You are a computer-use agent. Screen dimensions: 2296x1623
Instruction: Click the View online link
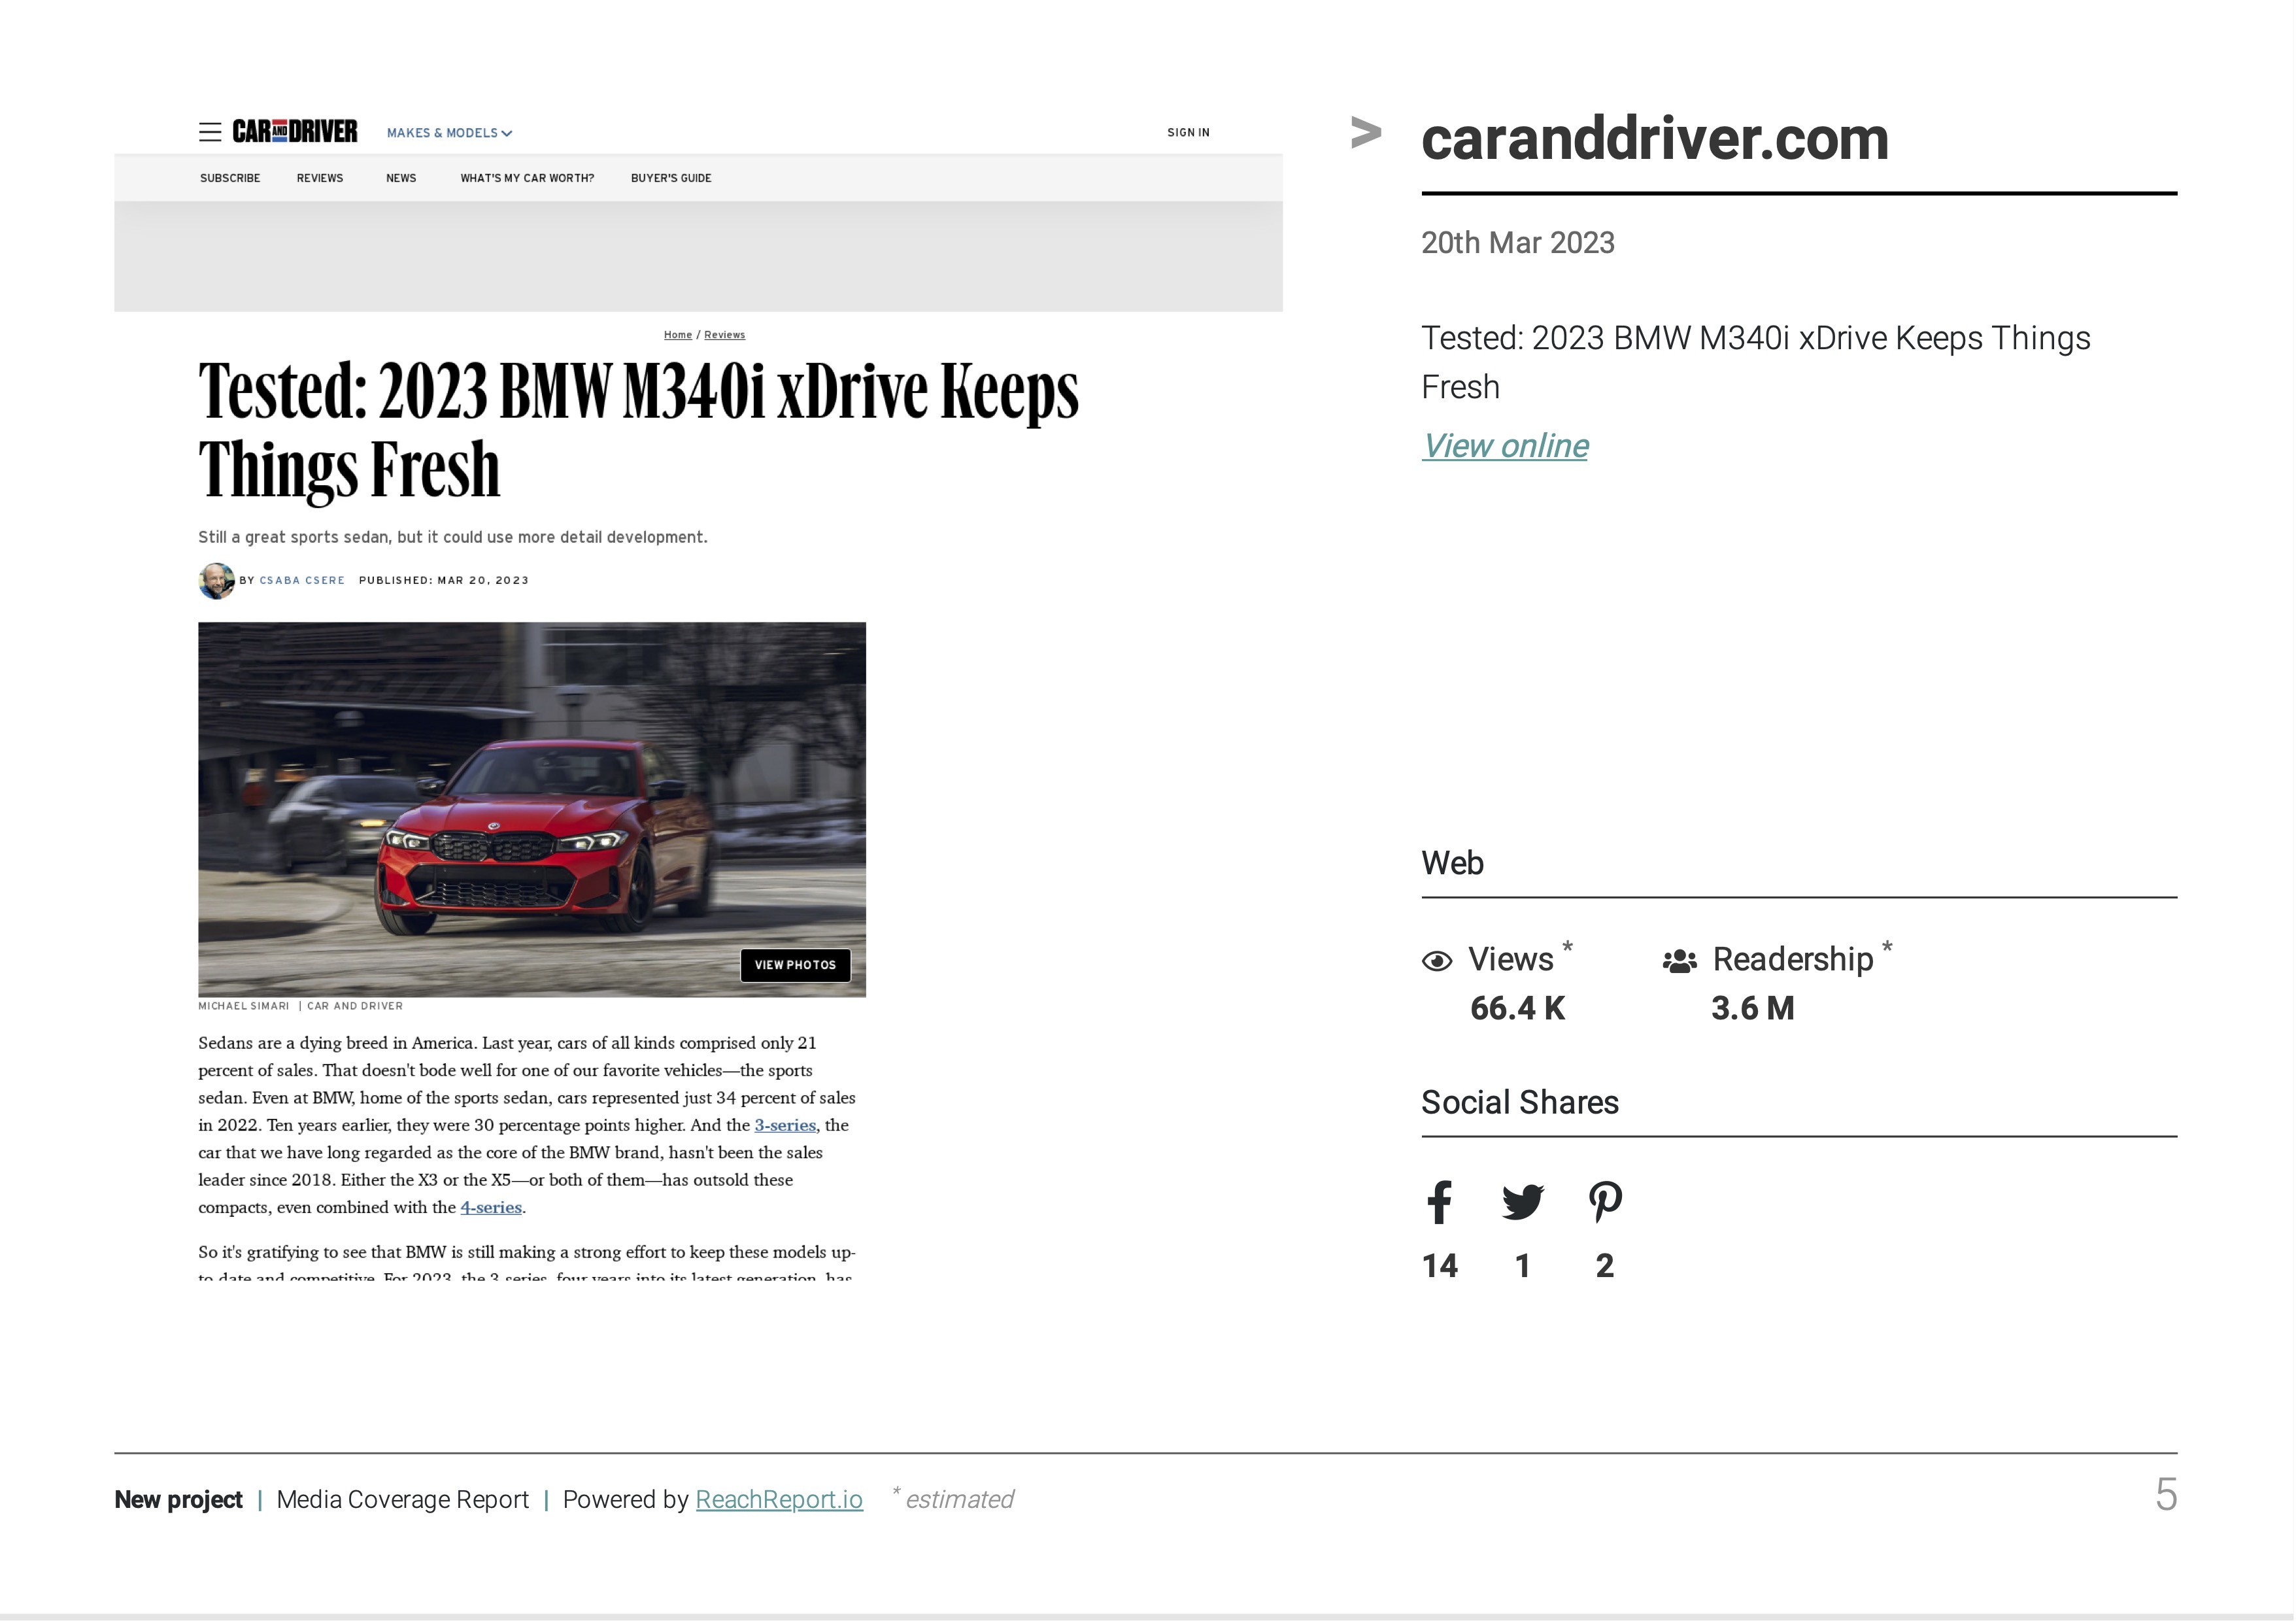click(1505, 446)
